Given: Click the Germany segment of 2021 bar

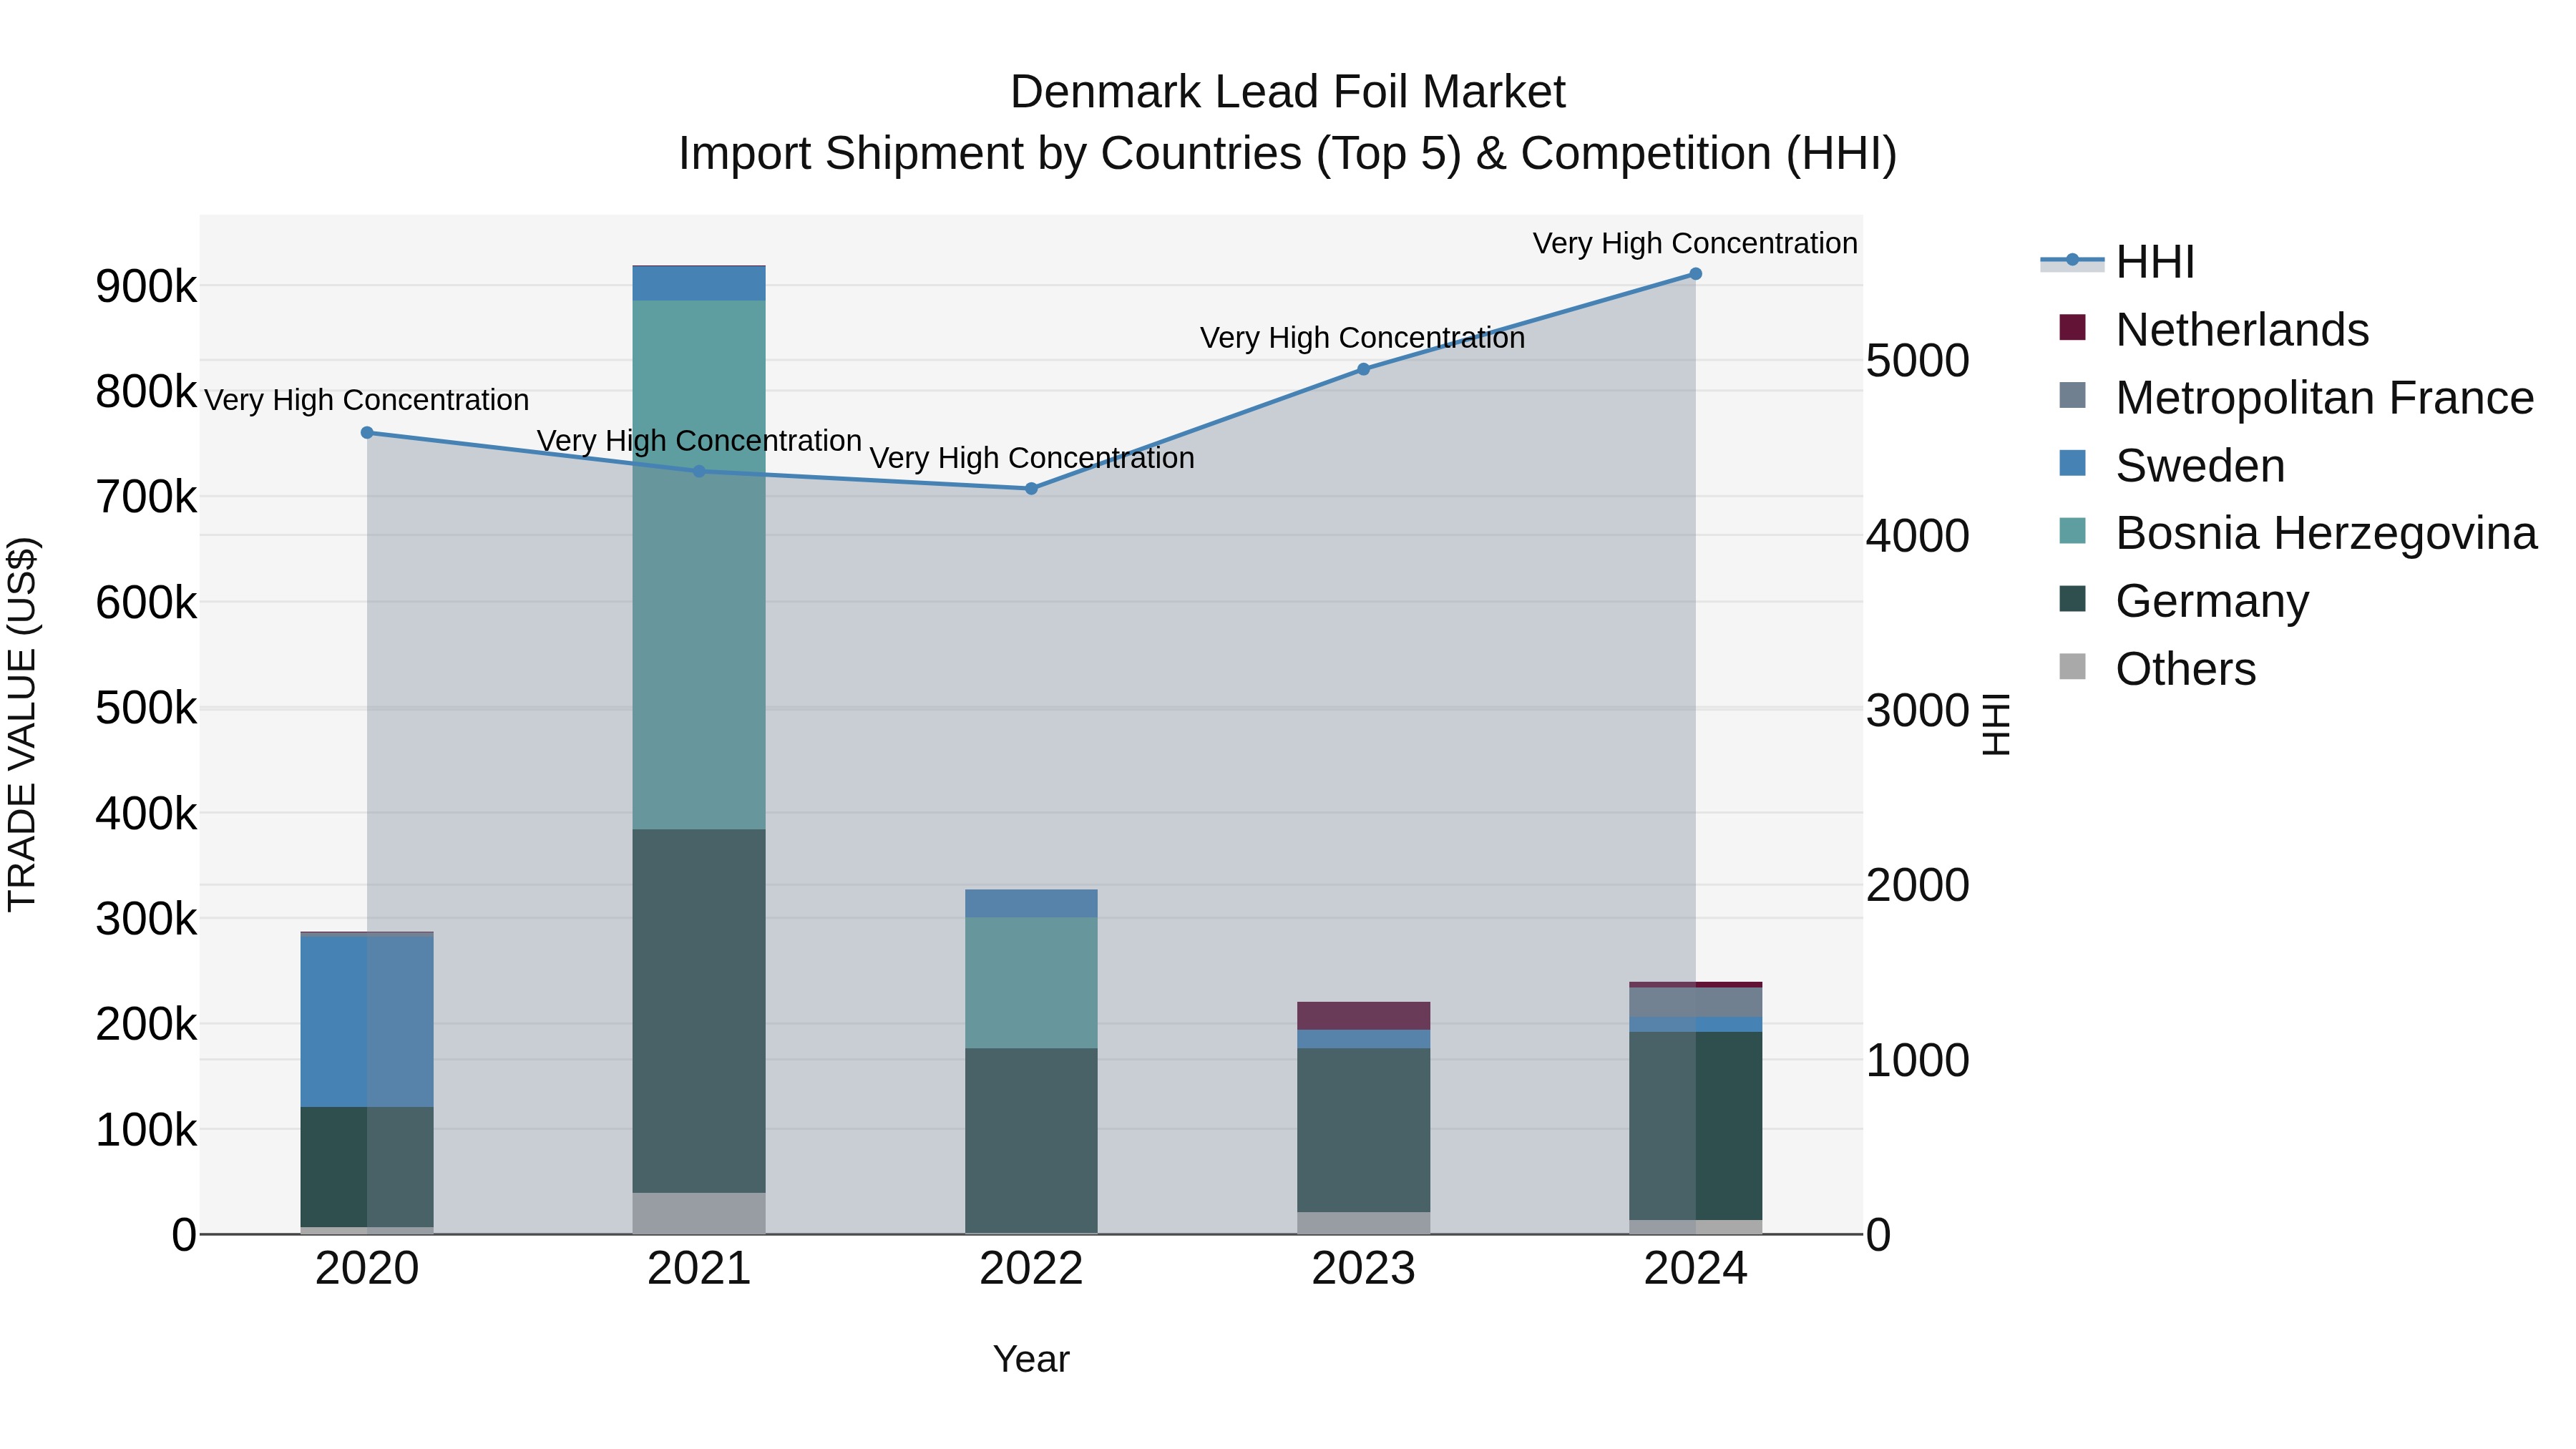Looking at the screenshot, I should tap(699, 1011).
